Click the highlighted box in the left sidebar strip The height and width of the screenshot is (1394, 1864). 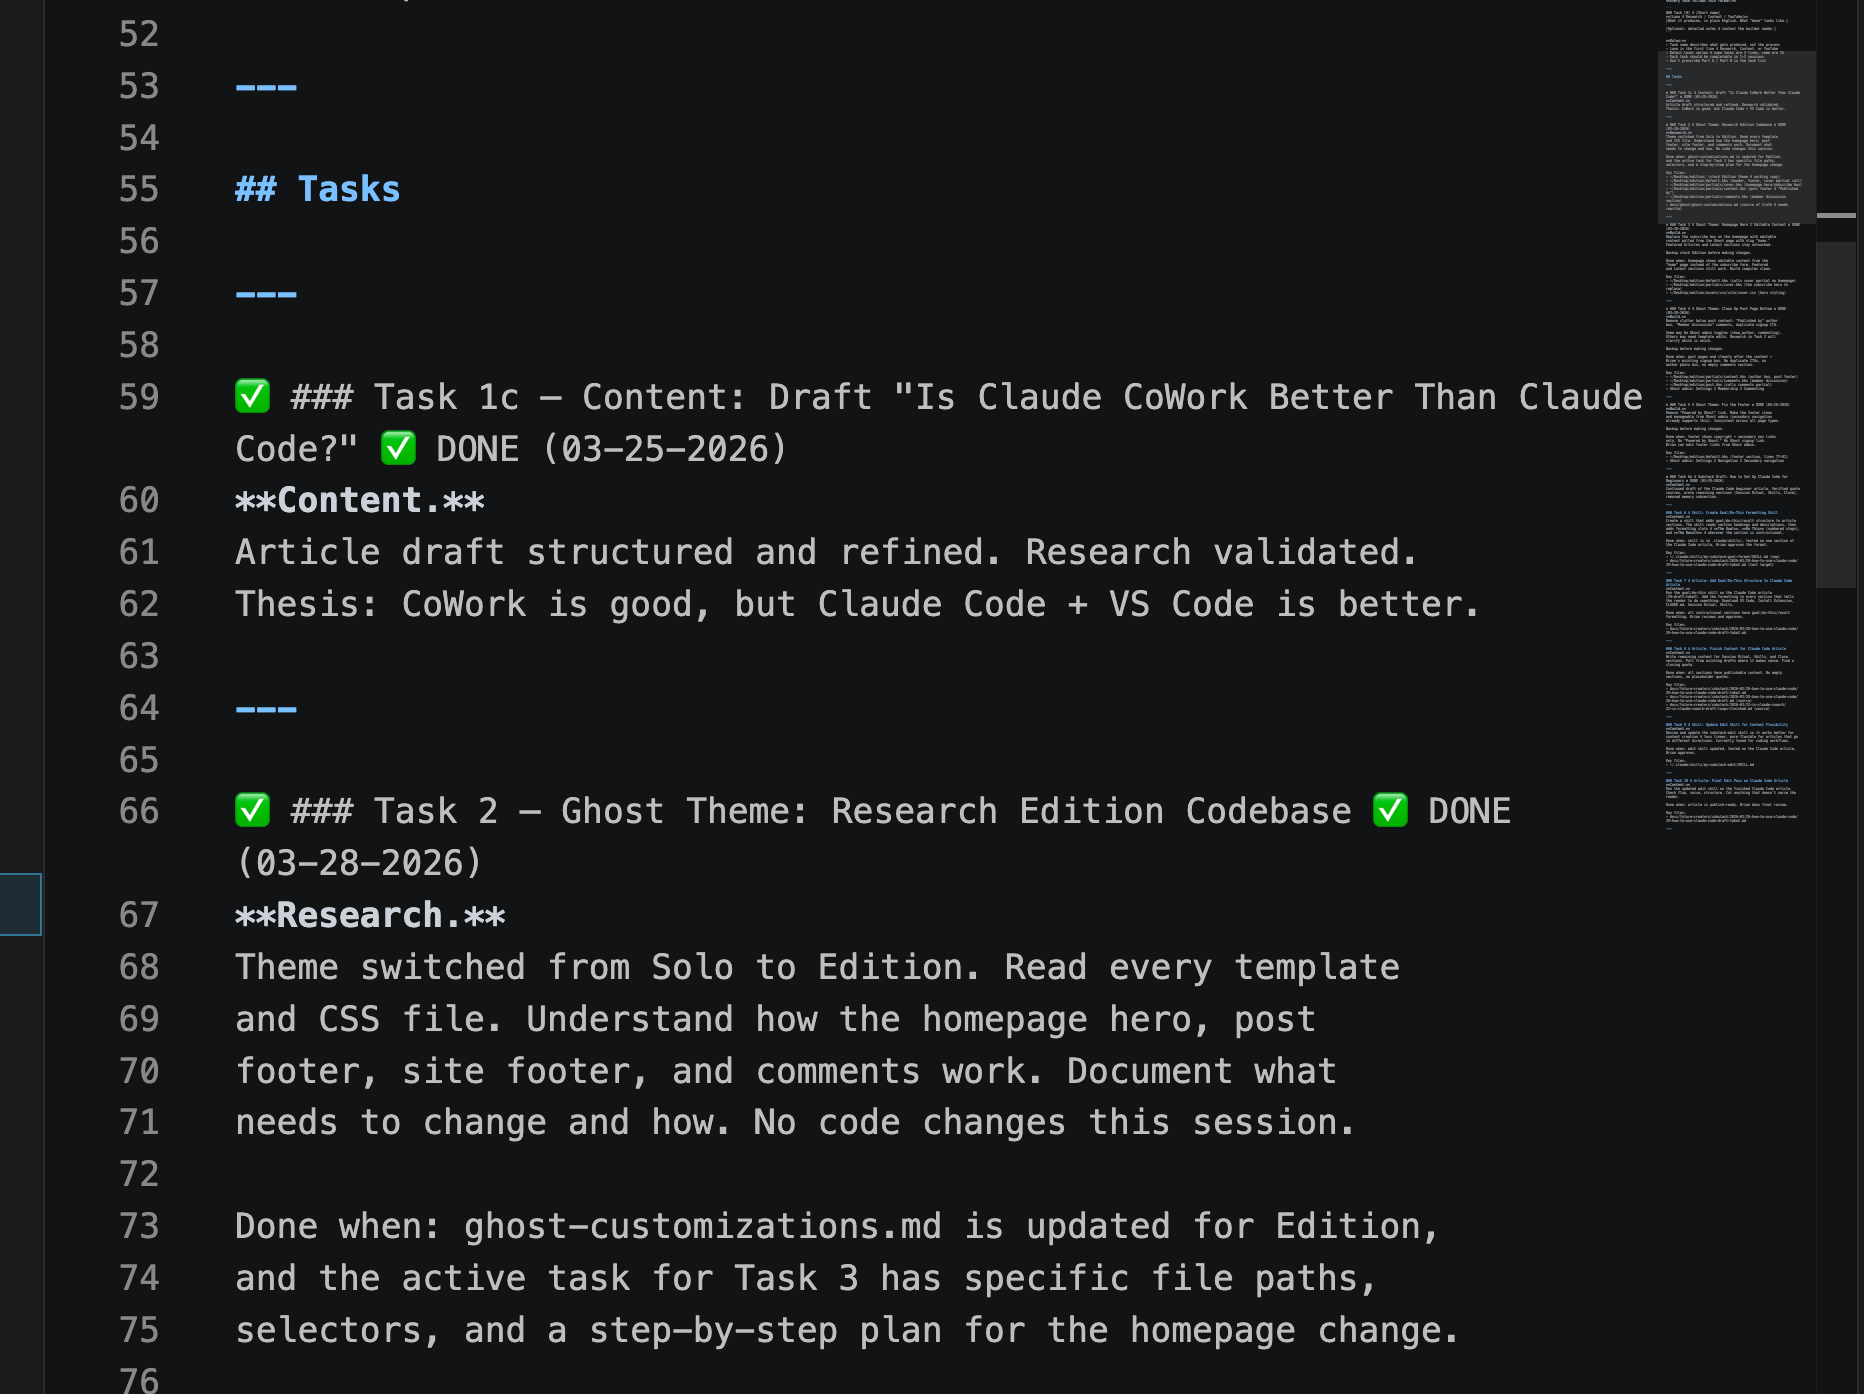[20, 904]
